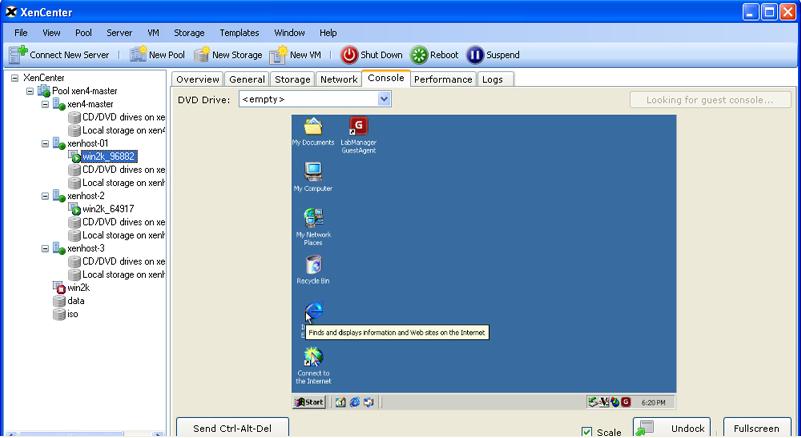The image size is (801, 438).
Task: Collapse the xenhost-2 server node
Action: (x=45, y=196)
